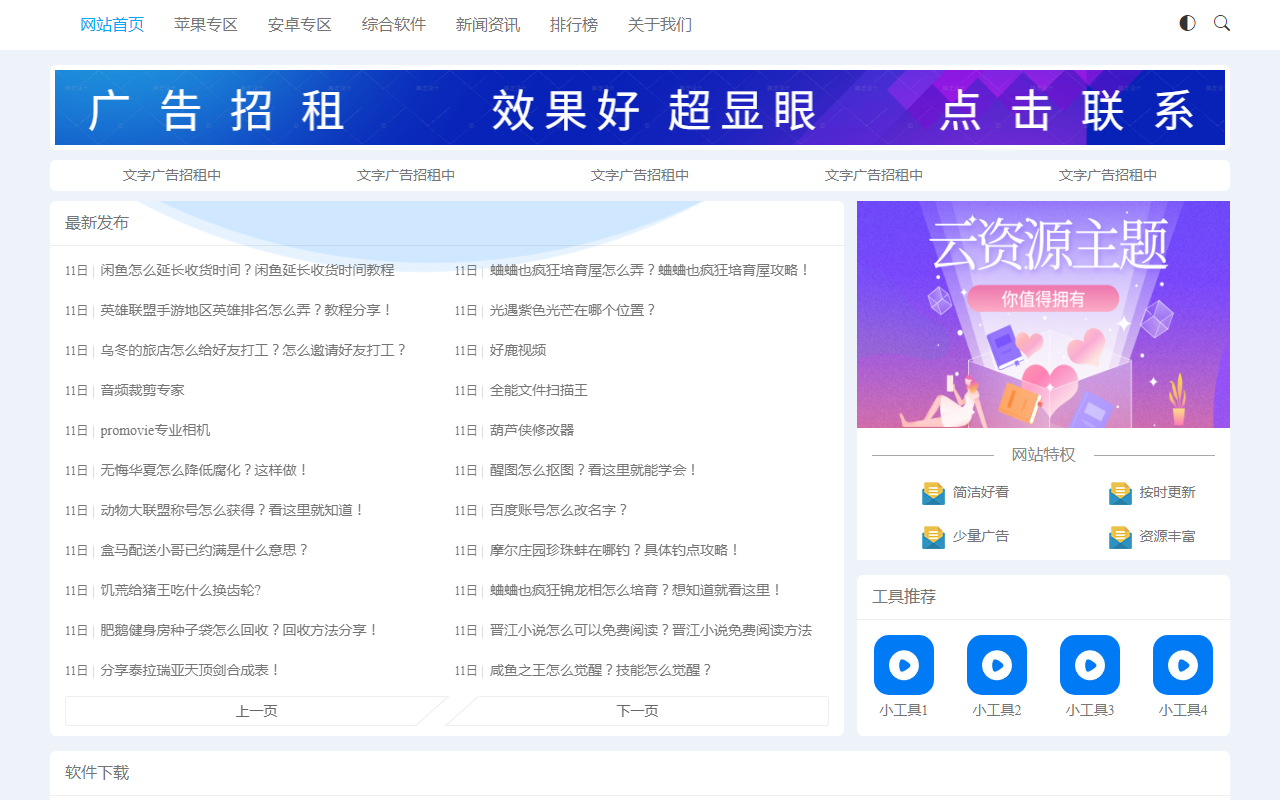Go to next page with 下一页
The width and height of the screenshot is (1280, 800).
637,711
